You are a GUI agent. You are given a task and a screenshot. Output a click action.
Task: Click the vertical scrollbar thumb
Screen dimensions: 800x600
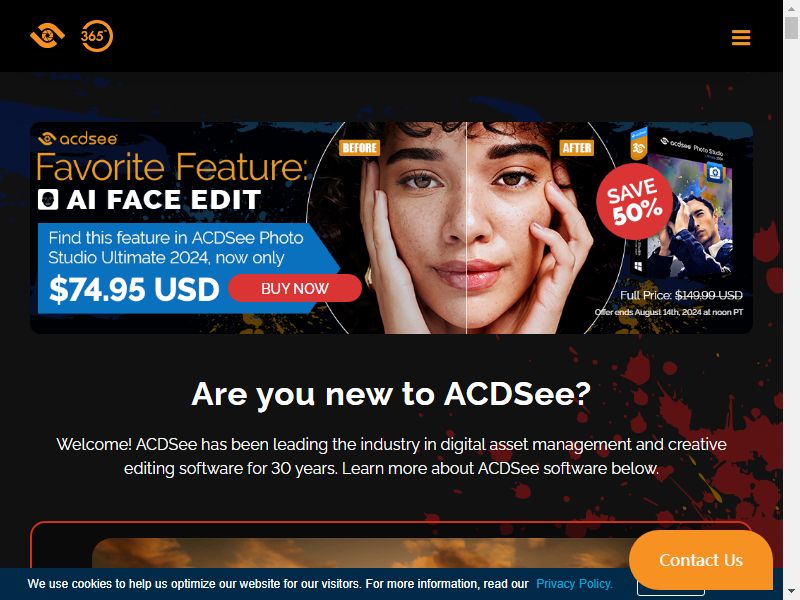(x=791, y=28)
